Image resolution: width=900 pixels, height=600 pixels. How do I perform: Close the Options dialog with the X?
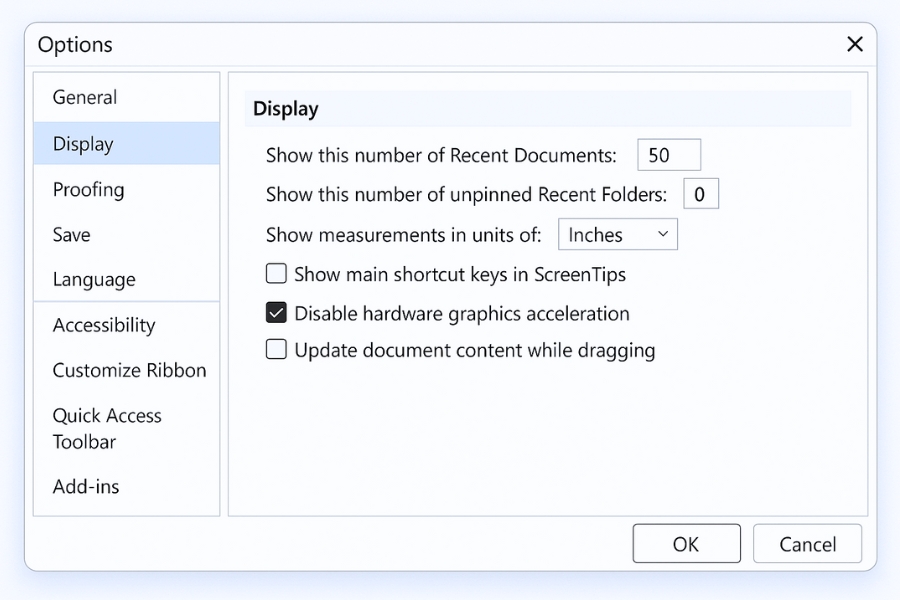[855, 44]
